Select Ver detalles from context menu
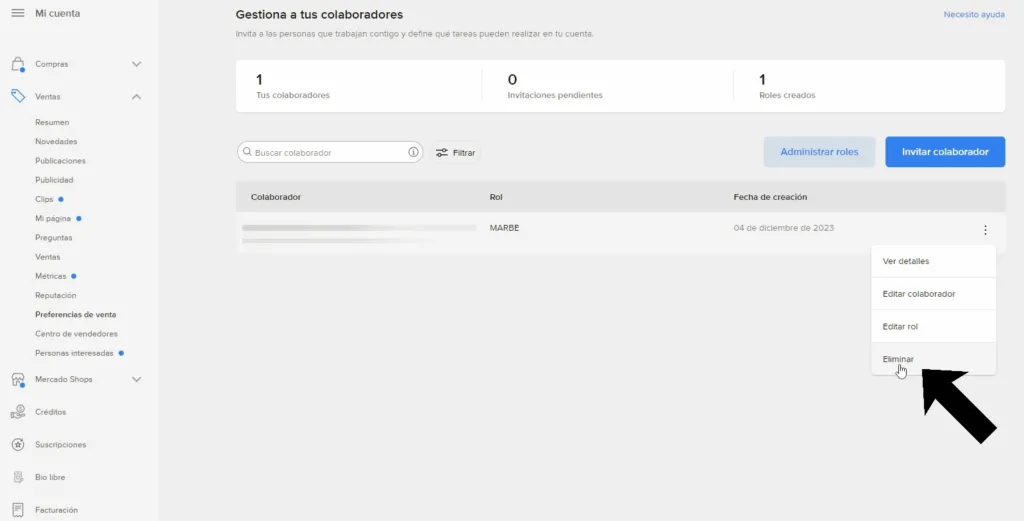 (933, 261)
